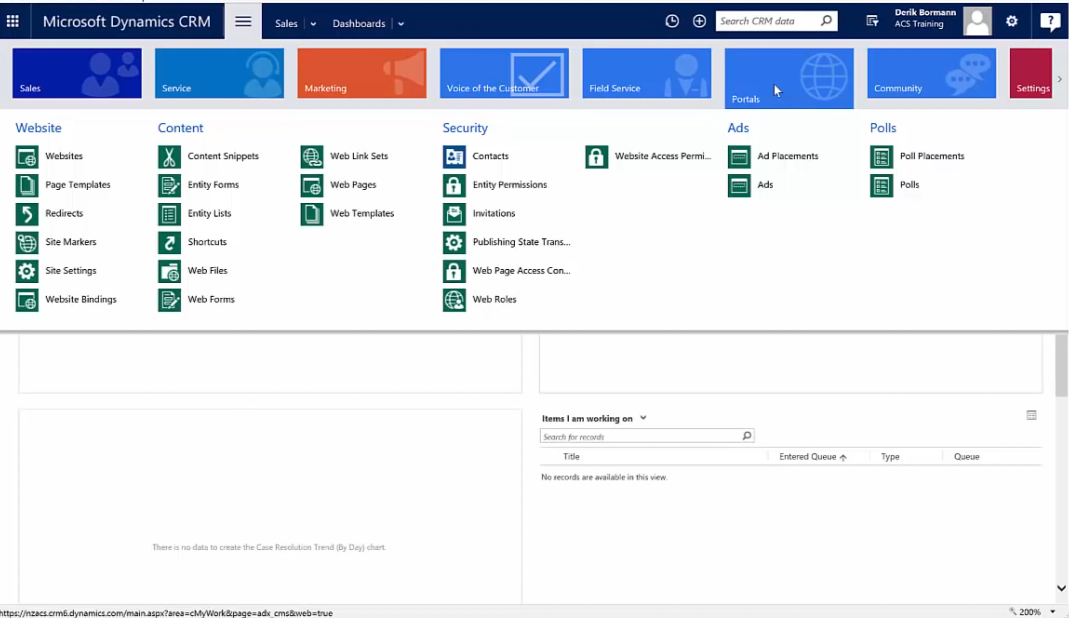This screenshot has height=620, width=1069.
Task: Select Voice of the Customer tile
Action: point(505,73)
